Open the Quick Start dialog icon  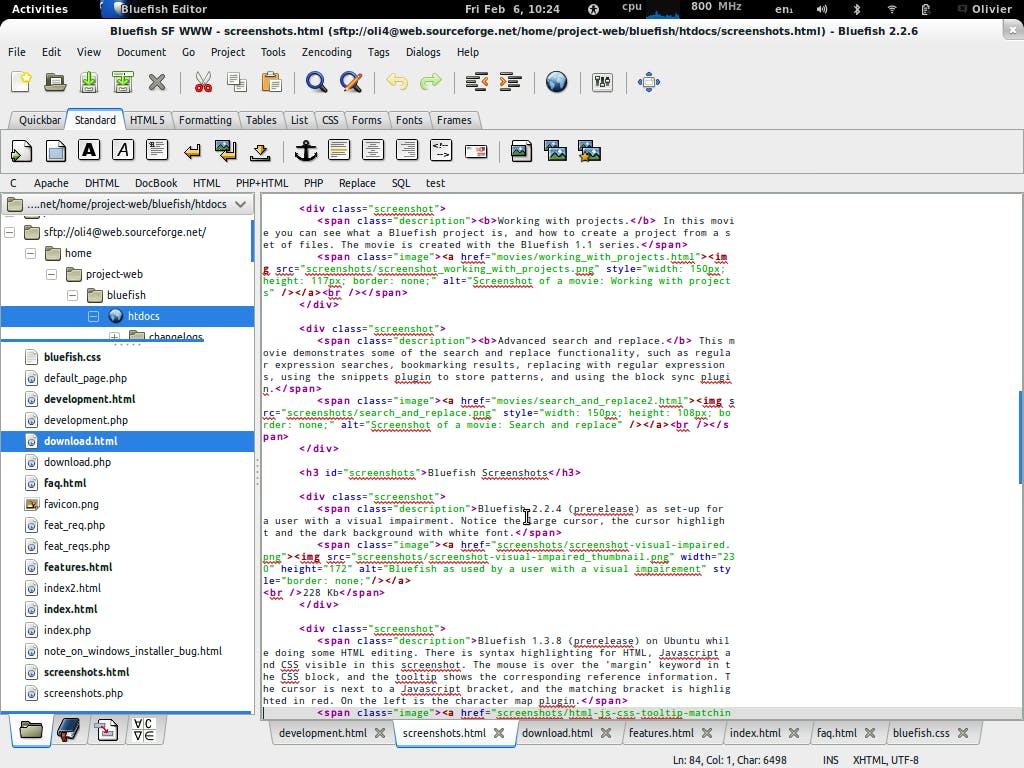[x=21, y=150]
